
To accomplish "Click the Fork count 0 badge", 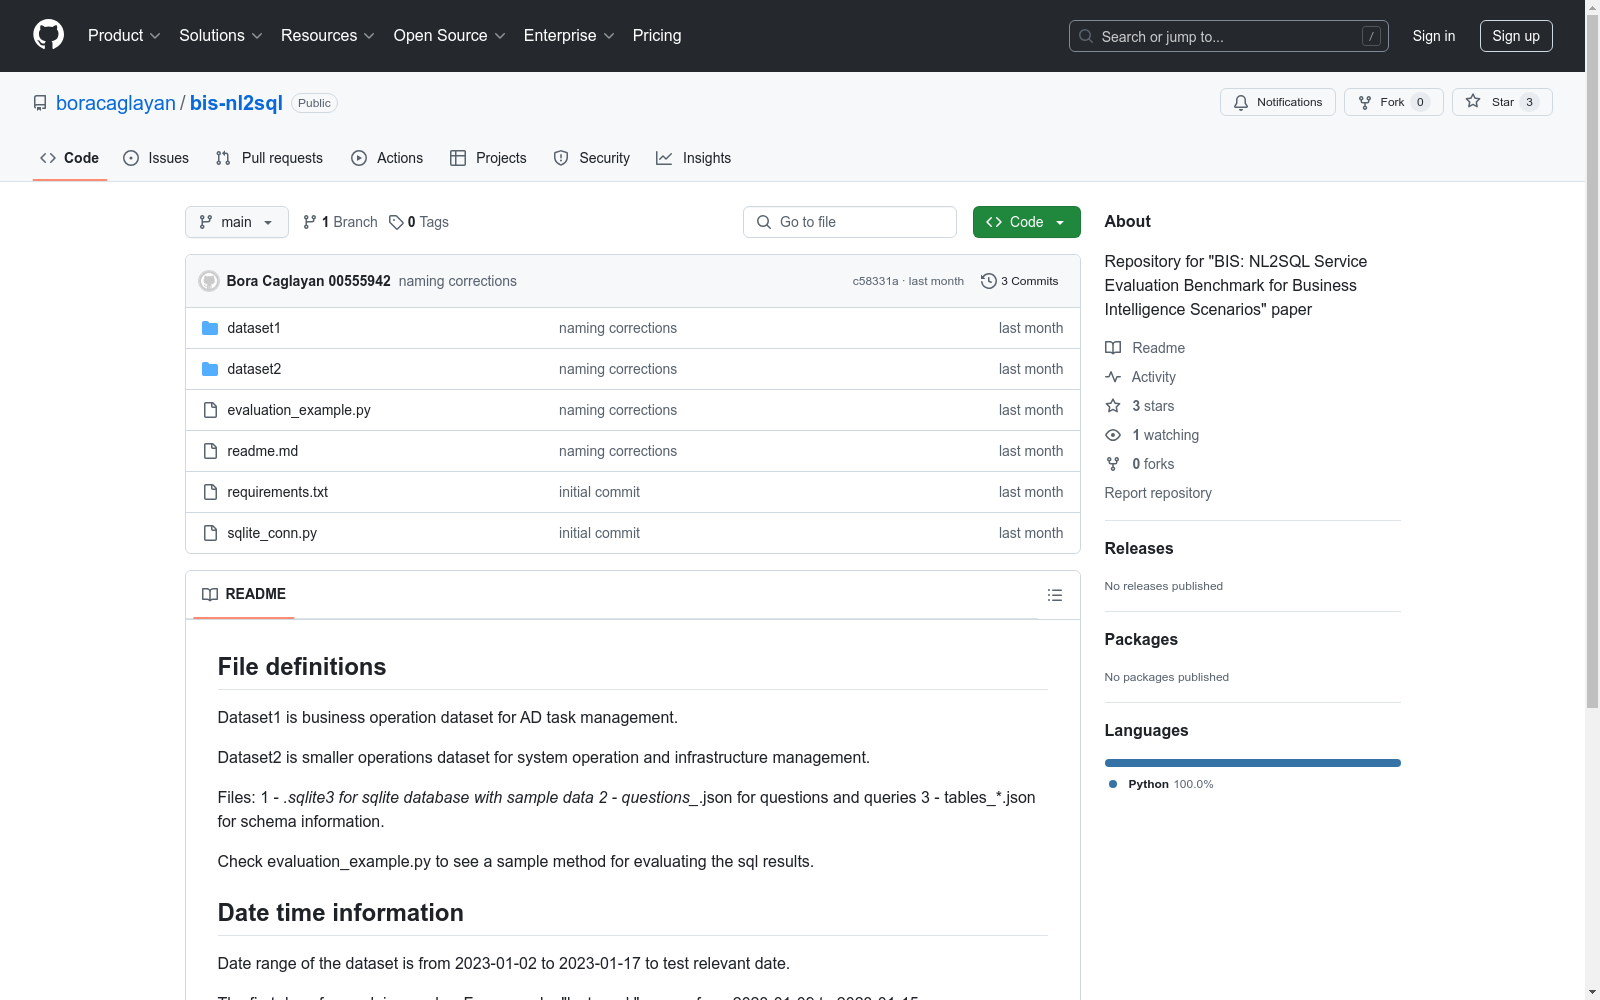I will coord(1420,102).
